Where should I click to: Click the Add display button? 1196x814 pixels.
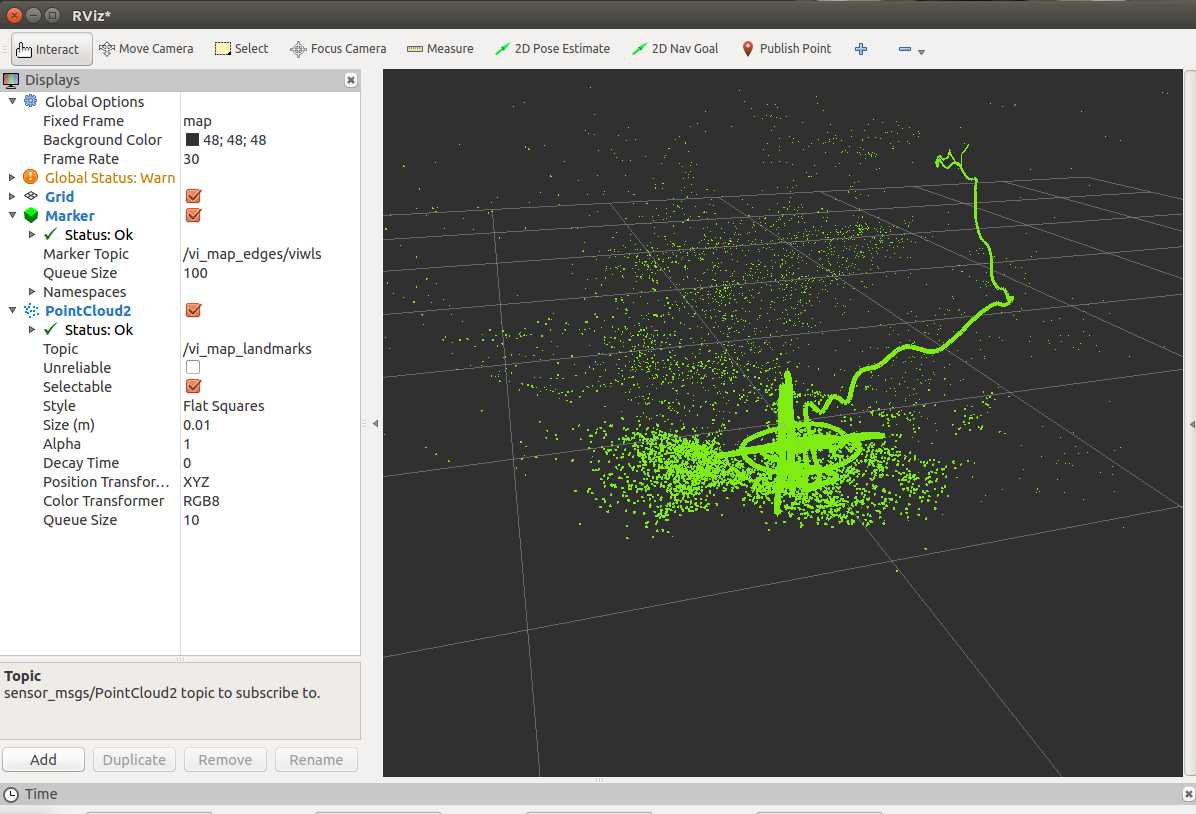43,760
